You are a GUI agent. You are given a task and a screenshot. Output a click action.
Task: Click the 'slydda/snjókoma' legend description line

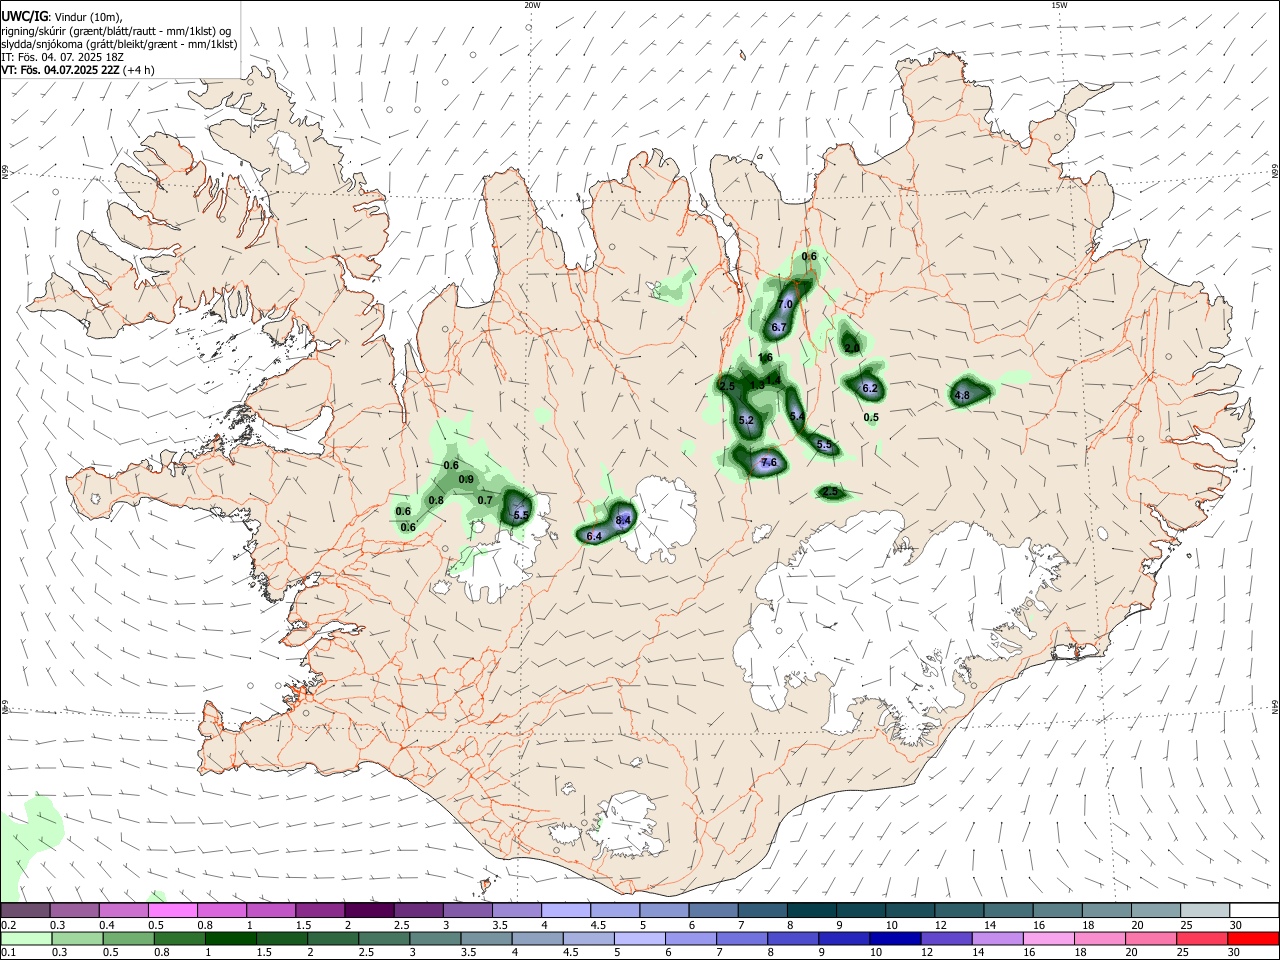click(119, 44)
